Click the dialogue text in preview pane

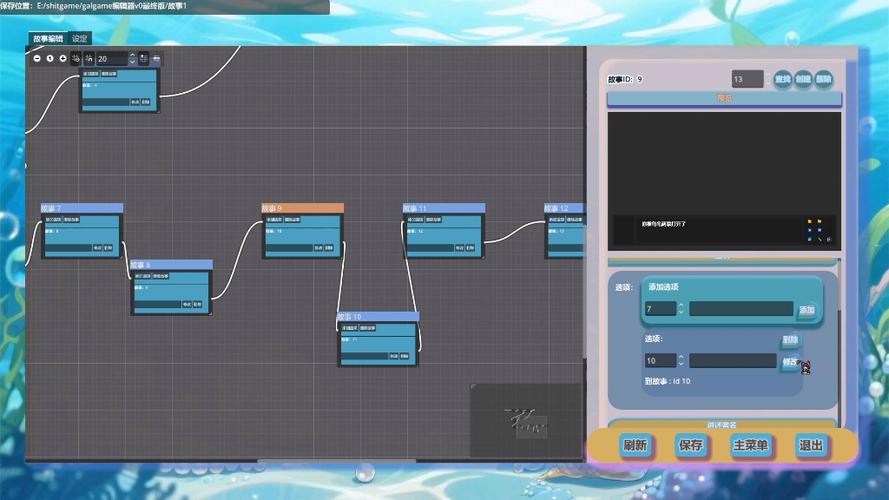point(663,224)
